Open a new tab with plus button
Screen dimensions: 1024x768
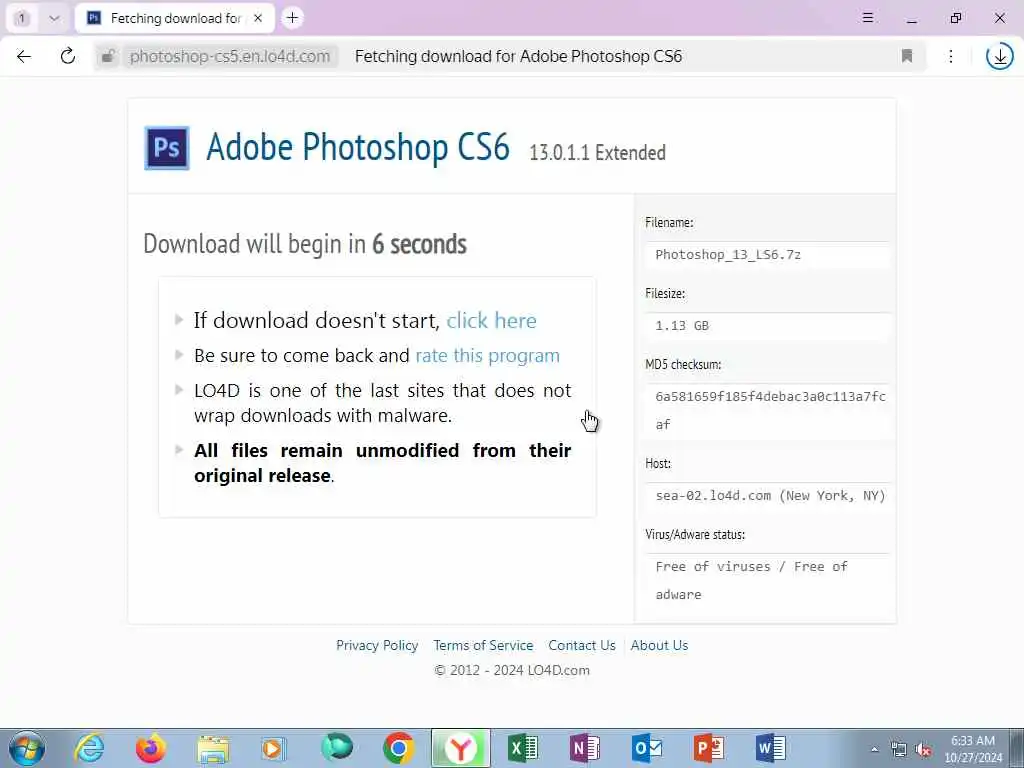point(293,18)
